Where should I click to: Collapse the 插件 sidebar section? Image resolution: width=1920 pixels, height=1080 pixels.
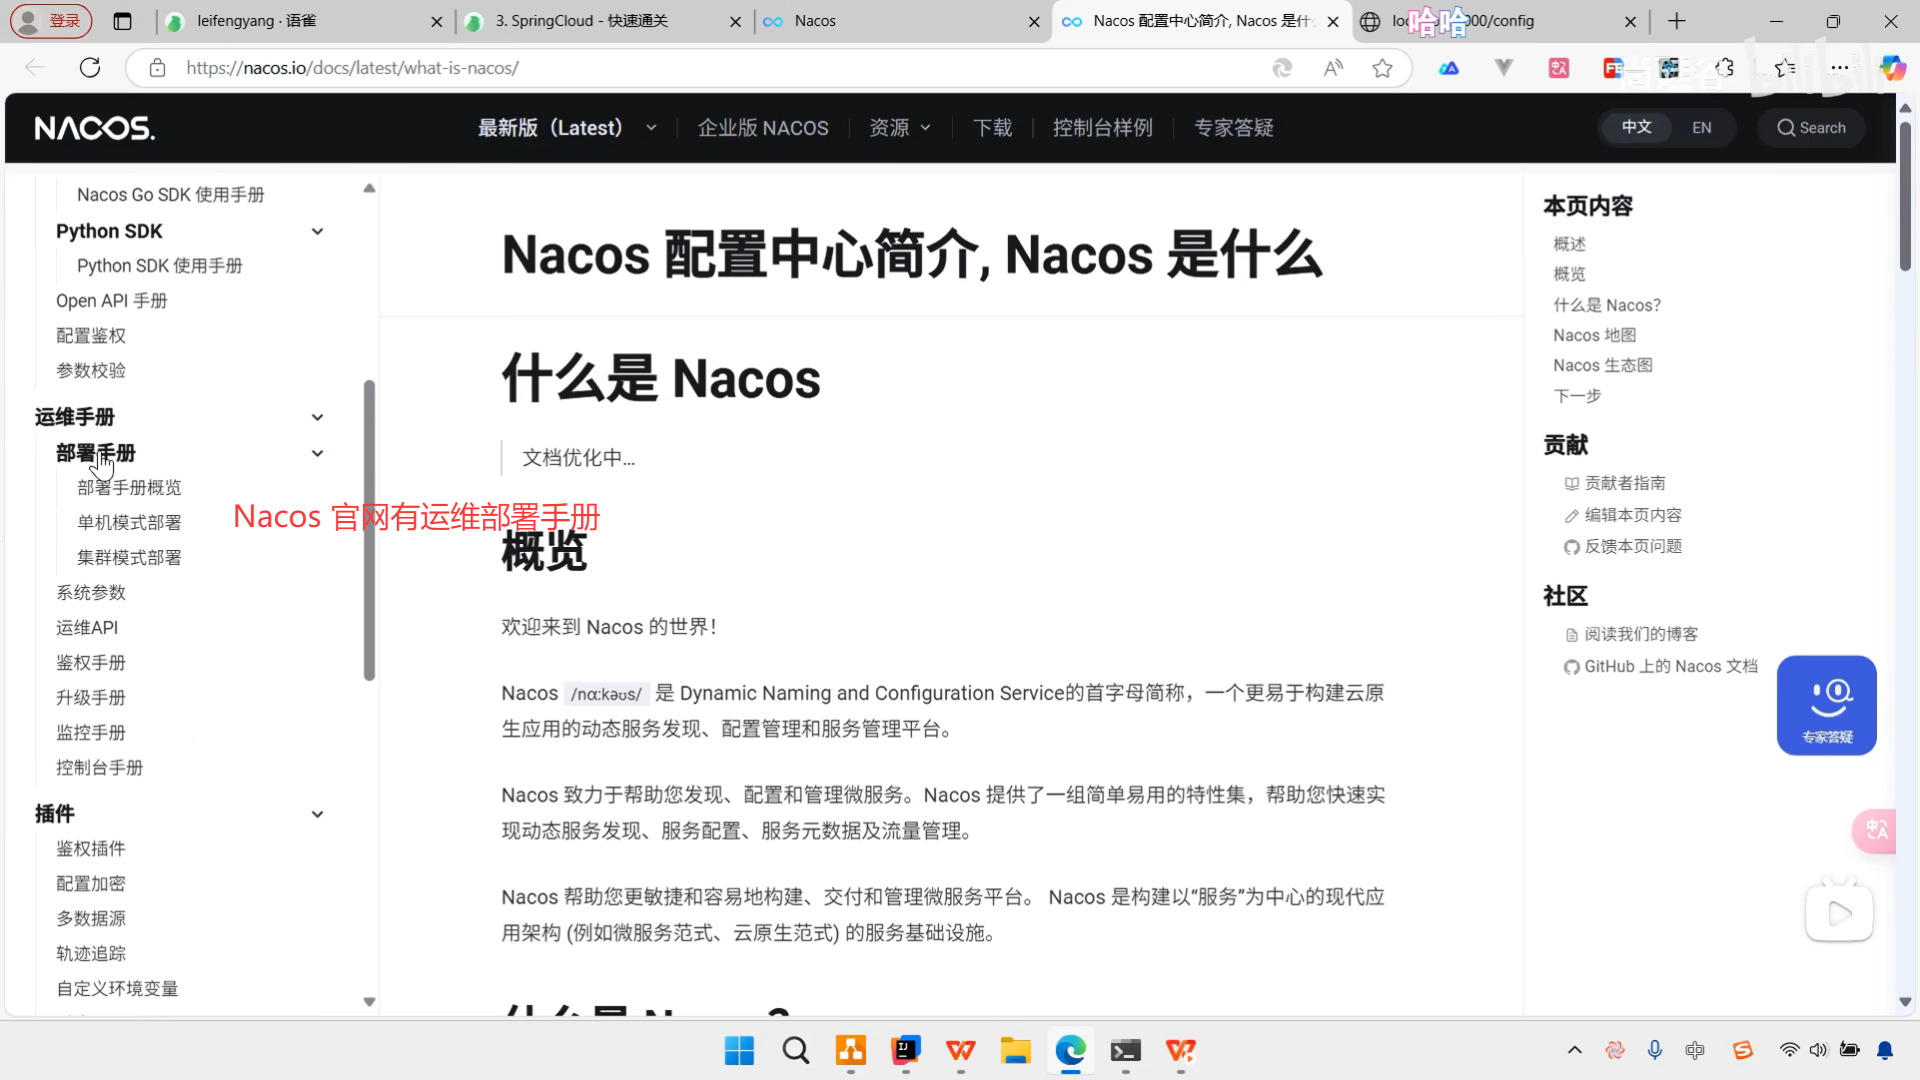coord(317,814)
